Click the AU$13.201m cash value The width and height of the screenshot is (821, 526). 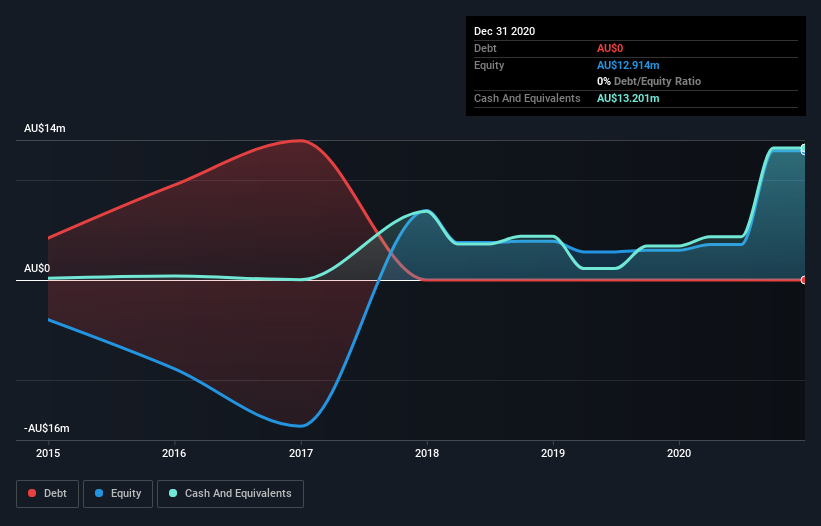628,98
